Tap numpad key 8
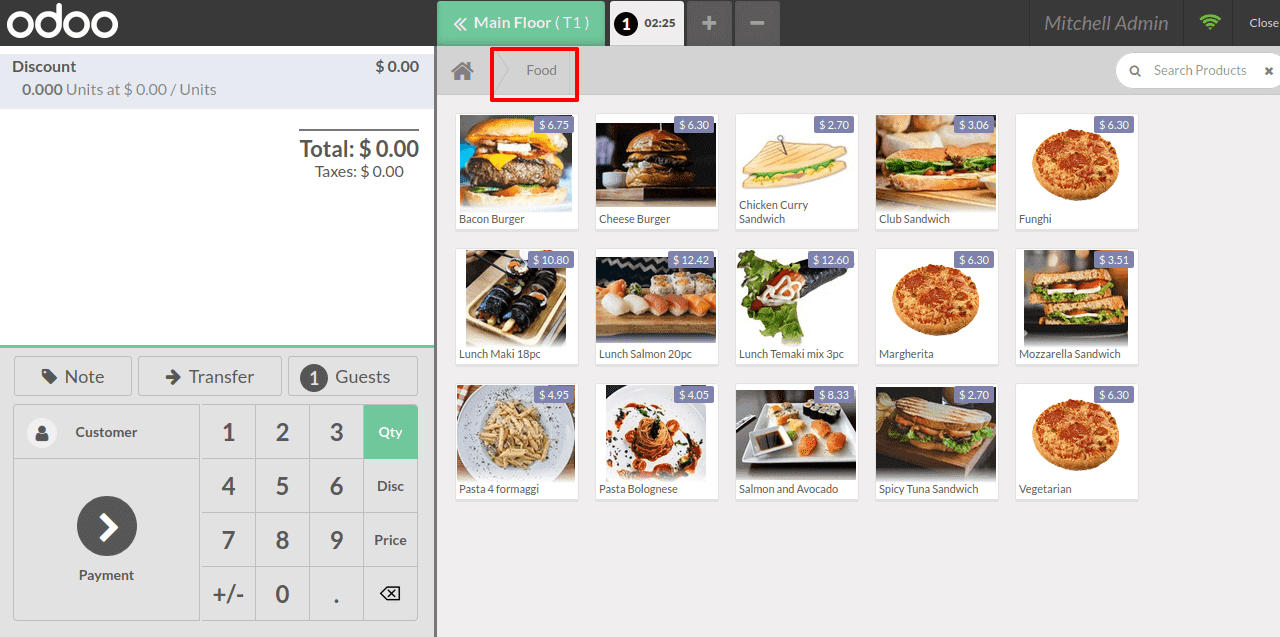This screenshot has width=1280, height=637. click(283, 540)
